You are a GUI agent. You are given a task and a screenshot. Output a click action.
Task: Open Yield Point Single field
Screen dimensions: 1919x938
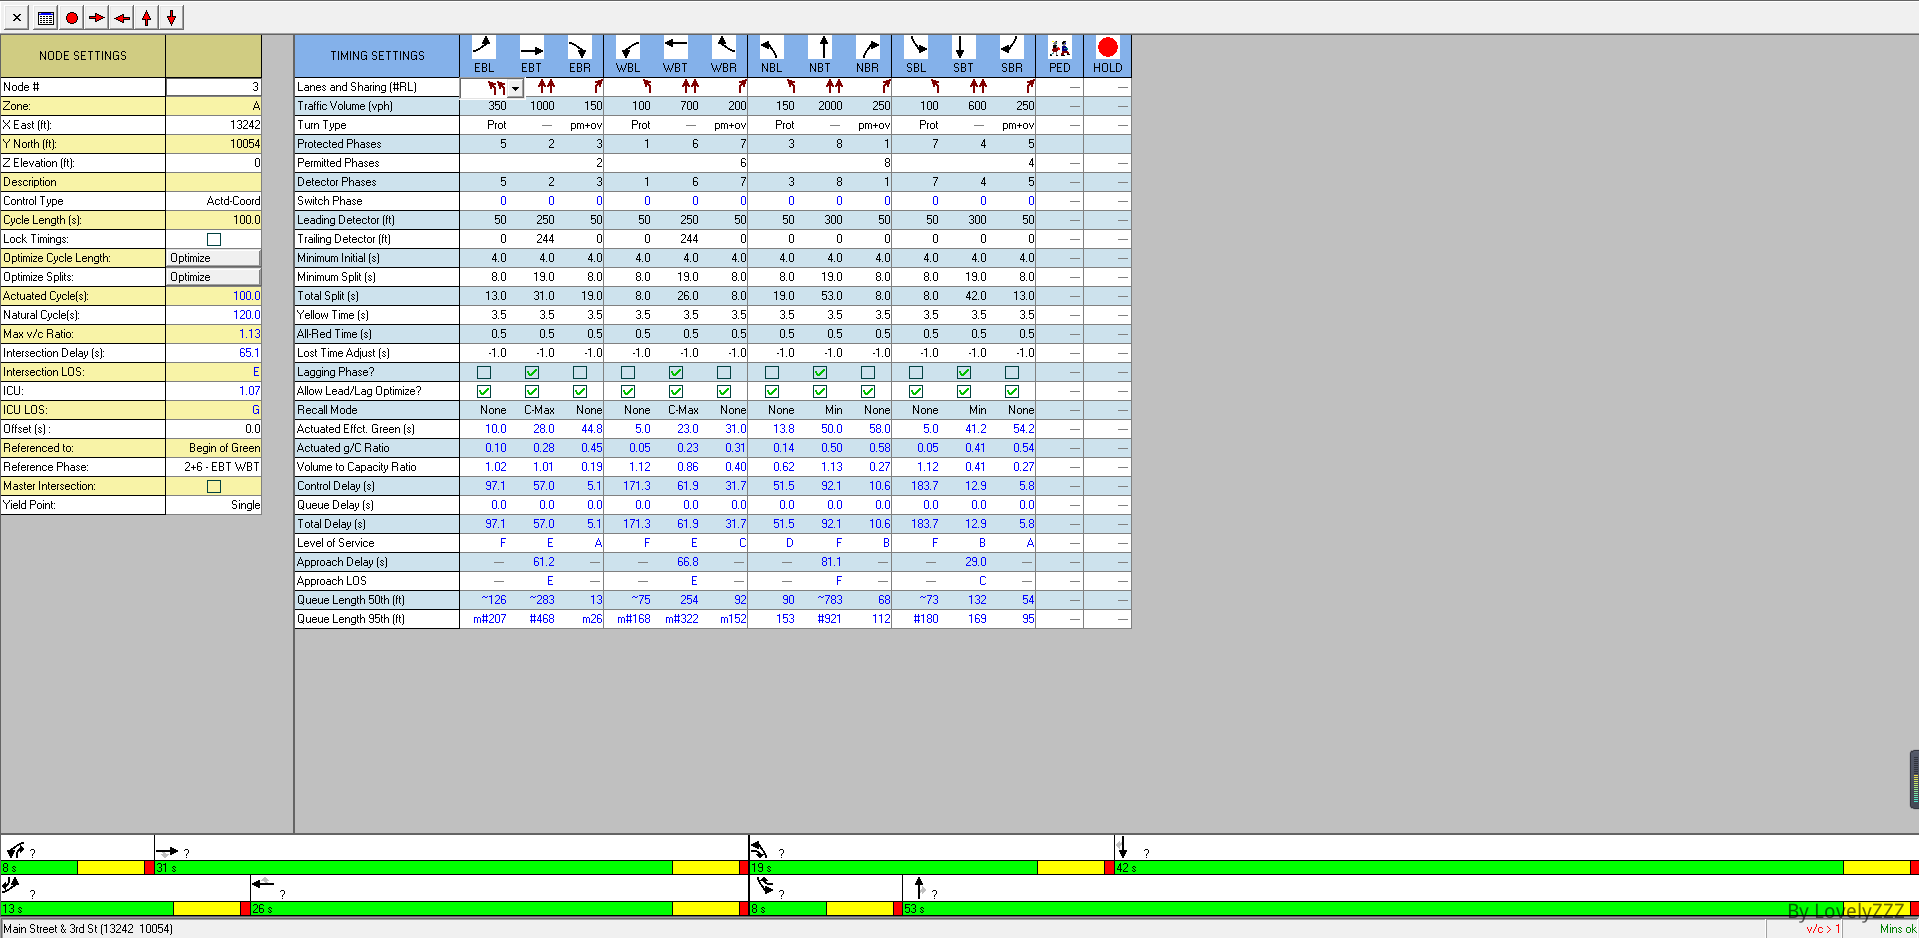pyautogui.click(x=213, y=505)
